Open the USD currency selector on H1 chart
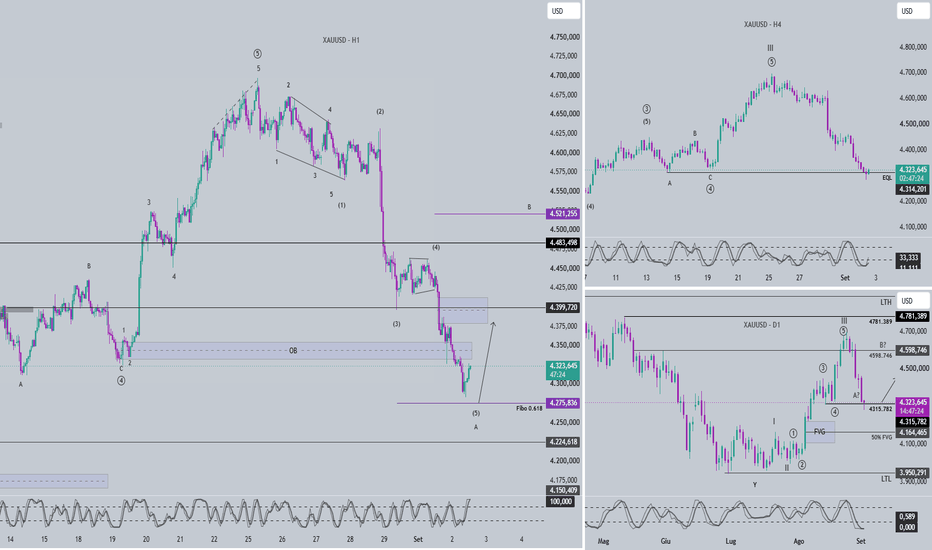The width and height of the screenshot is (932, 550). (x=563, y=11)
